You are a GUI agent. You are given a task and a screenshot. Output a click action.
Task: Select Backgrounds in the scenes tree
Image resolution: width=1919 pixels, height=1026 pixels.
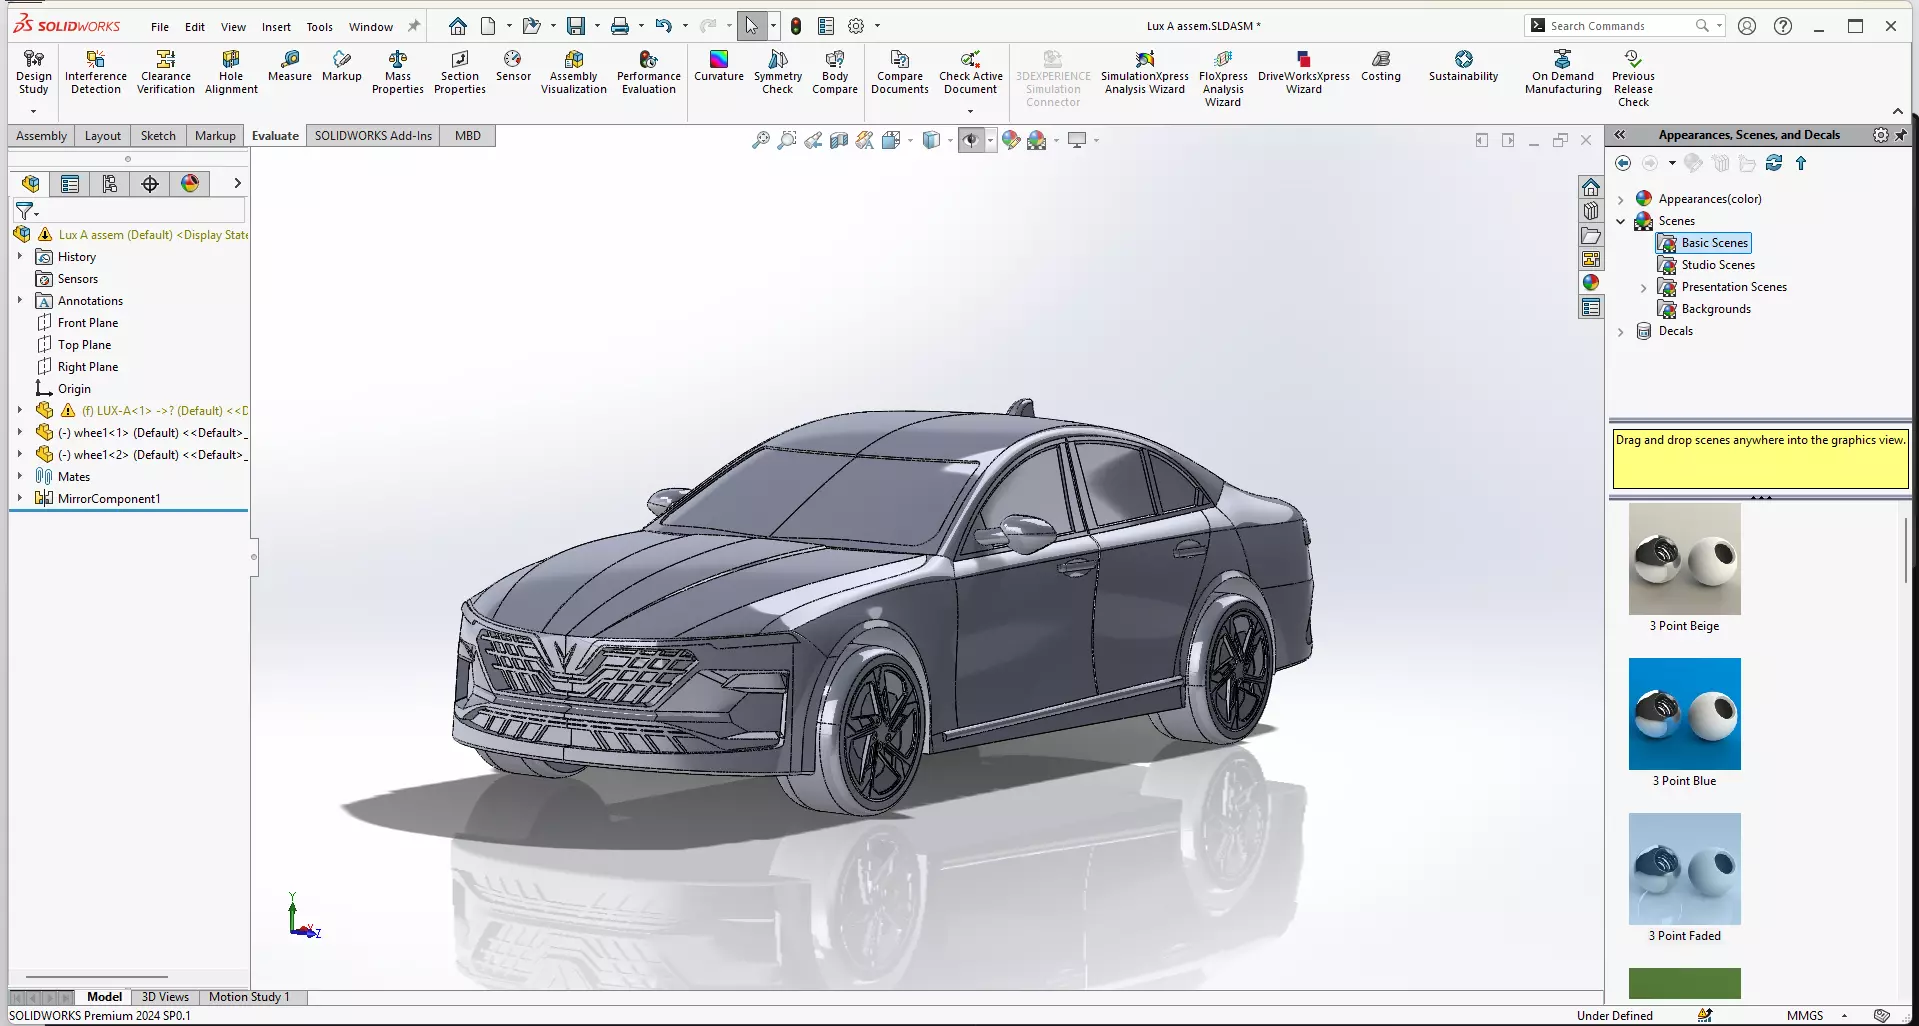tap(1716, 309)
